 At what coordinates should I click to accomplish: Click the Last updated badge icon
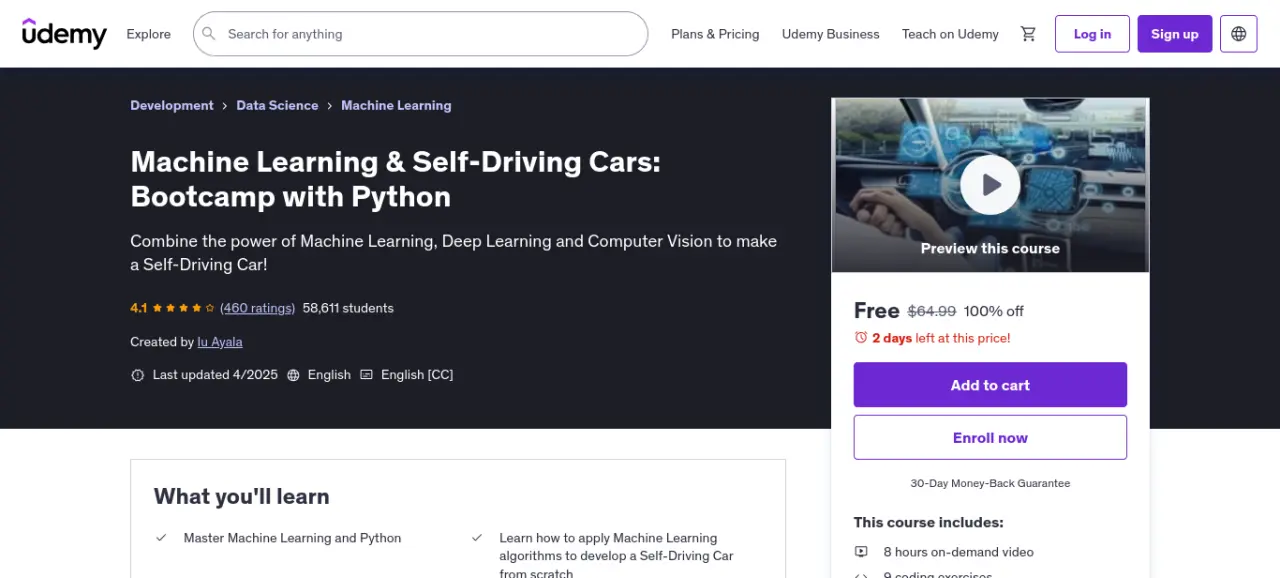(x=138, y=375)
